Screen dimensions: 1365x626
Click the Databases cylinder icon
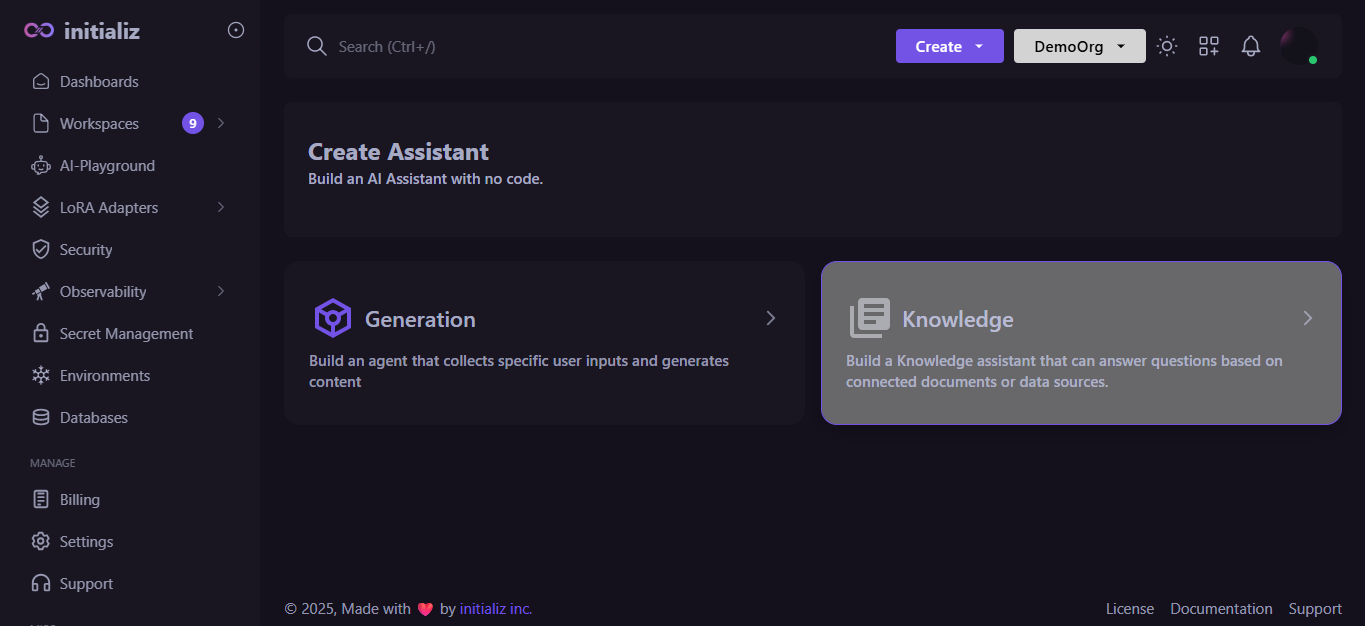pyautogui.click(x=41, y=418)
